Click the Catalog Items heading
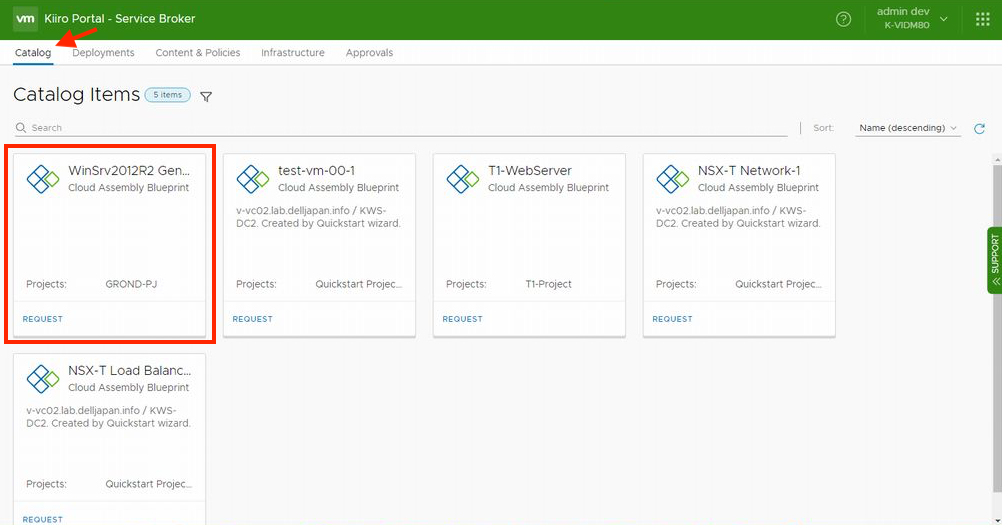Viewport: 1002px width, 525px height. pyautogui.click(x=77, y=95)
